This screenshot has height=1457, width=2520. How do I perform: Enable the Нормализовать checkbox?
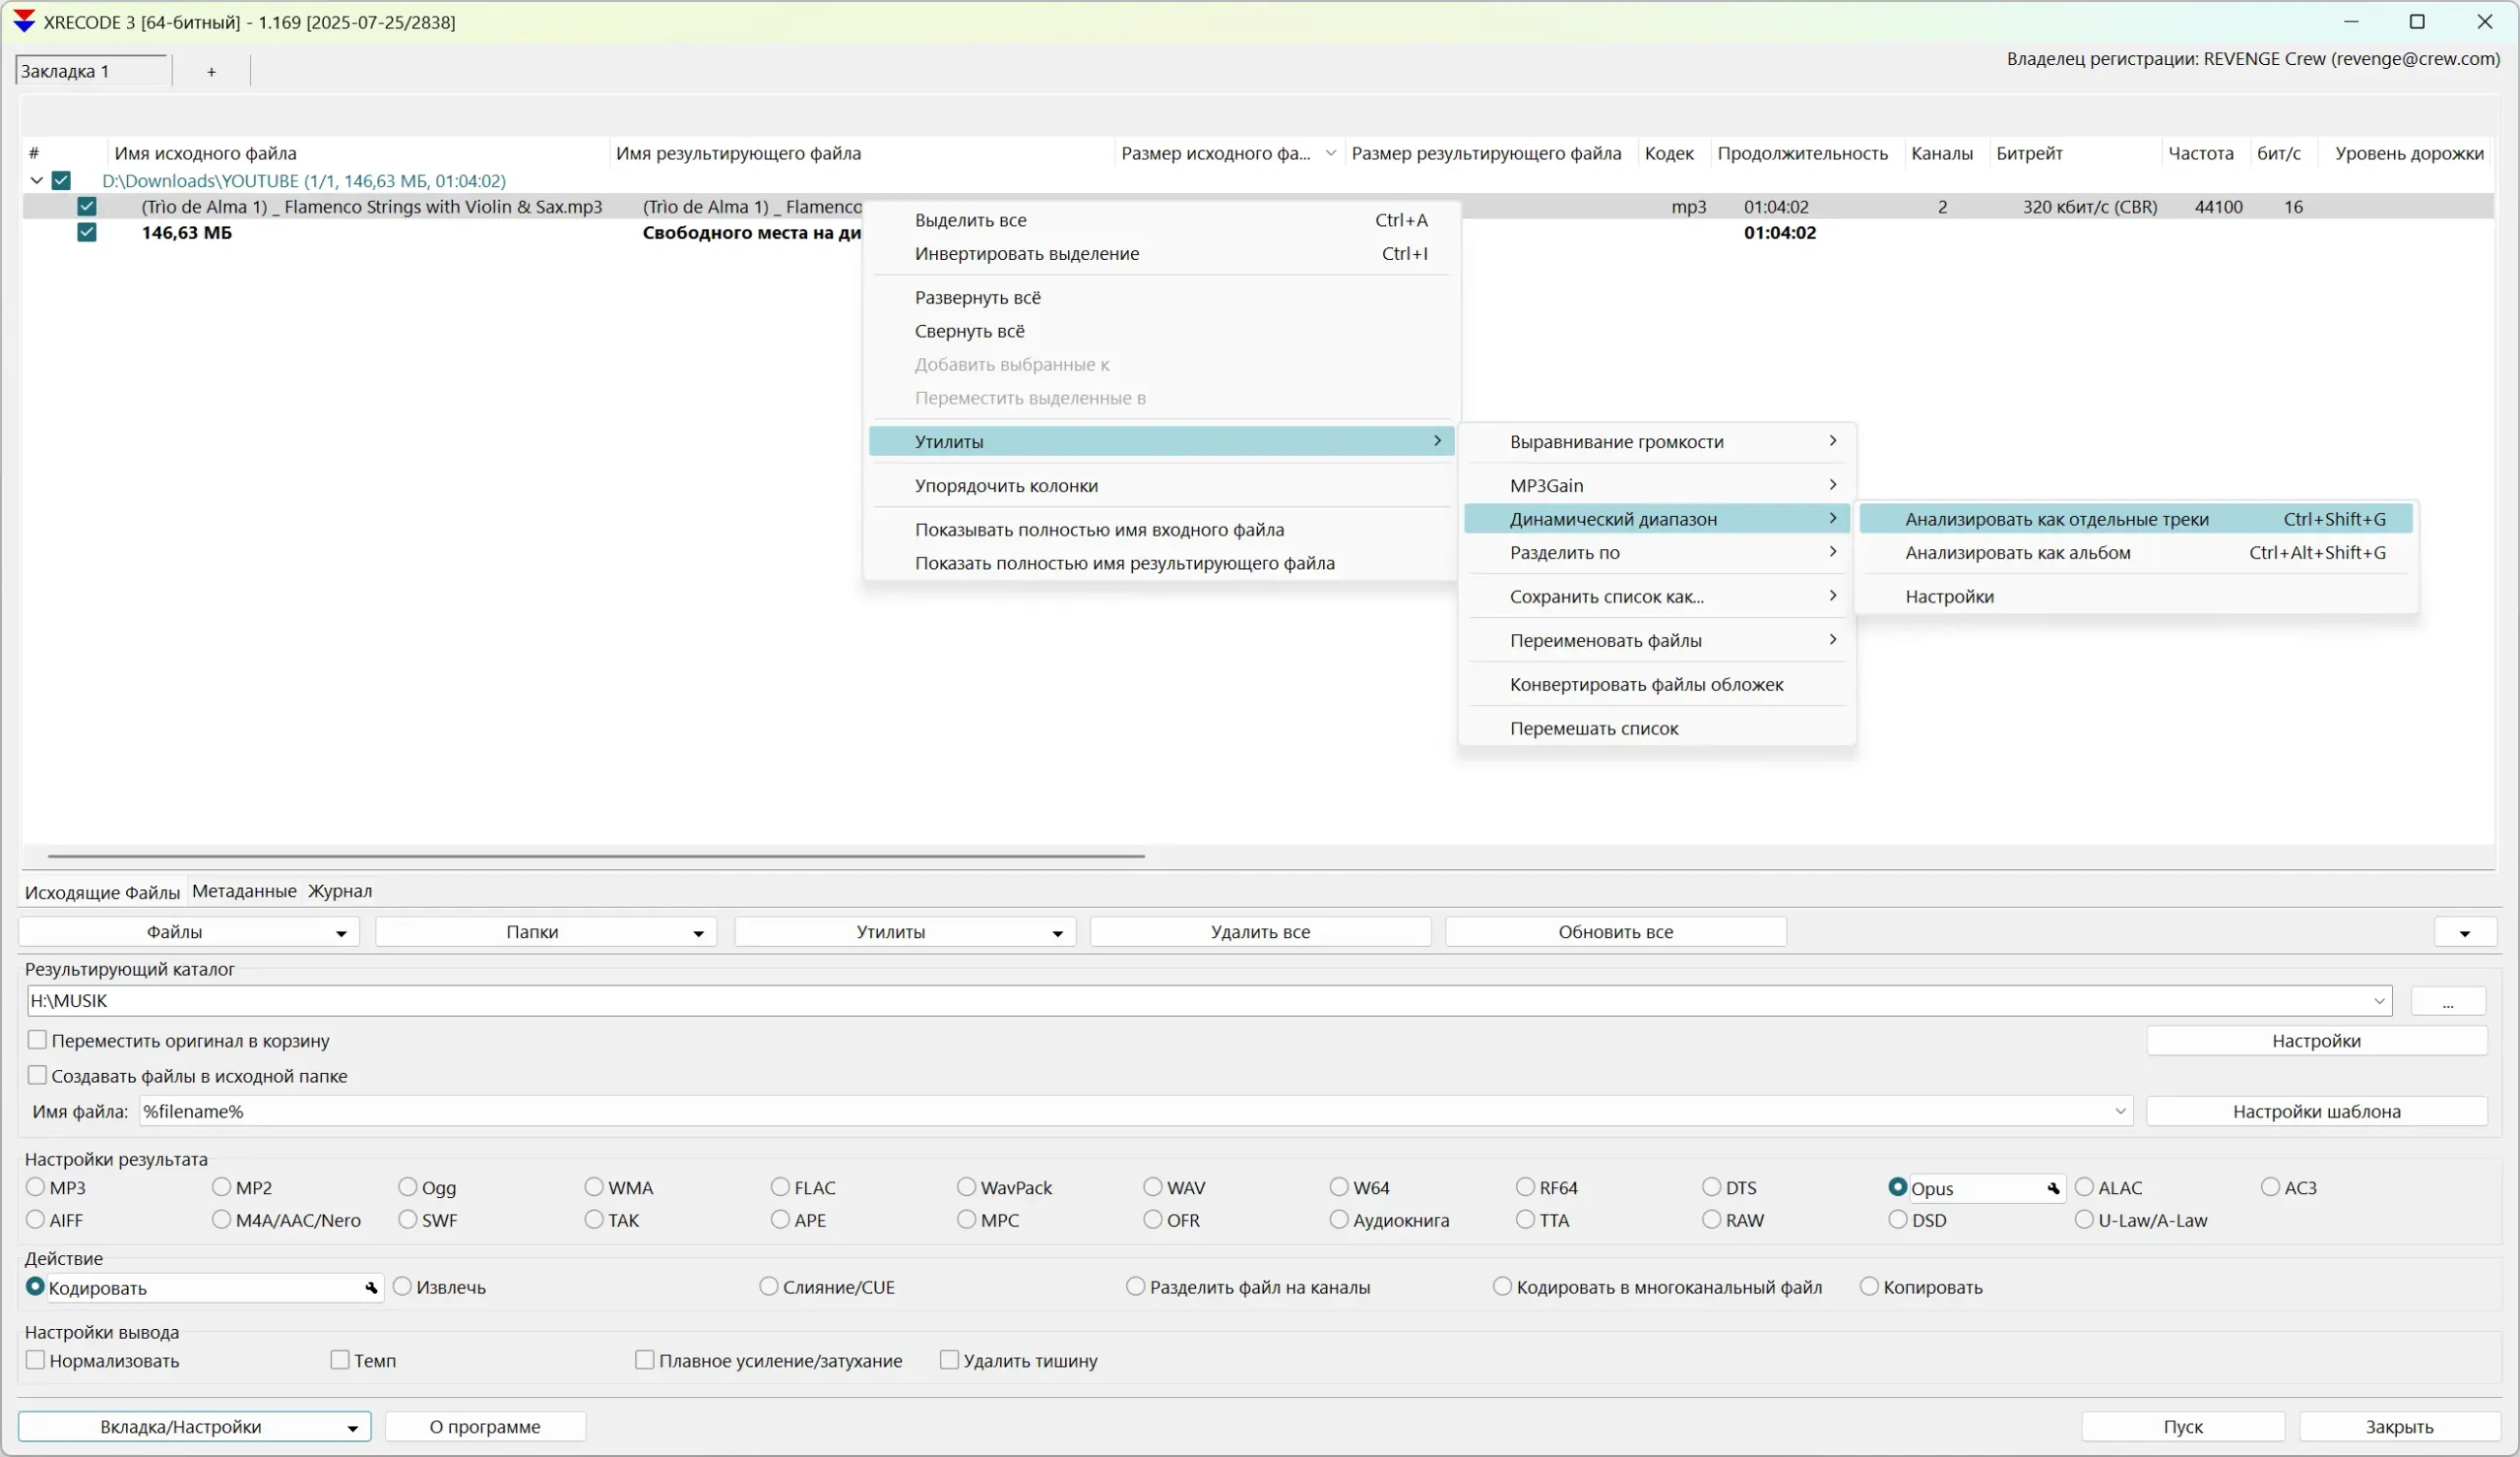pyautogui.click(x=36, y=1360)
